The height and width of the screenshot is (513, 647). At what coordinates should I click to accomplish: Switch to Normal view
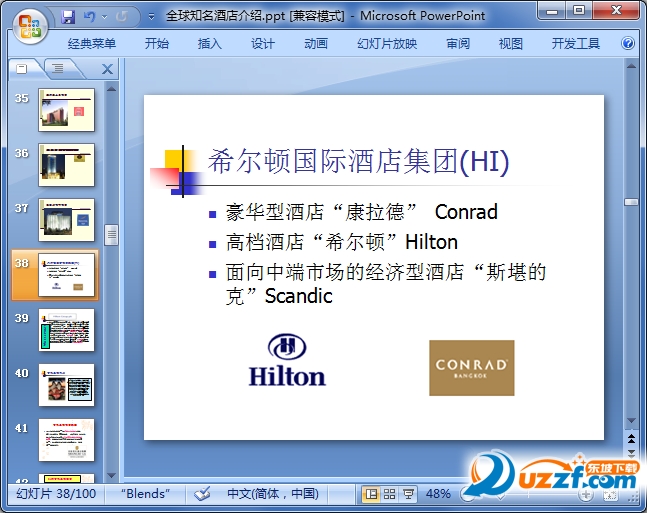pyautogui.click(x=371, y=494)
